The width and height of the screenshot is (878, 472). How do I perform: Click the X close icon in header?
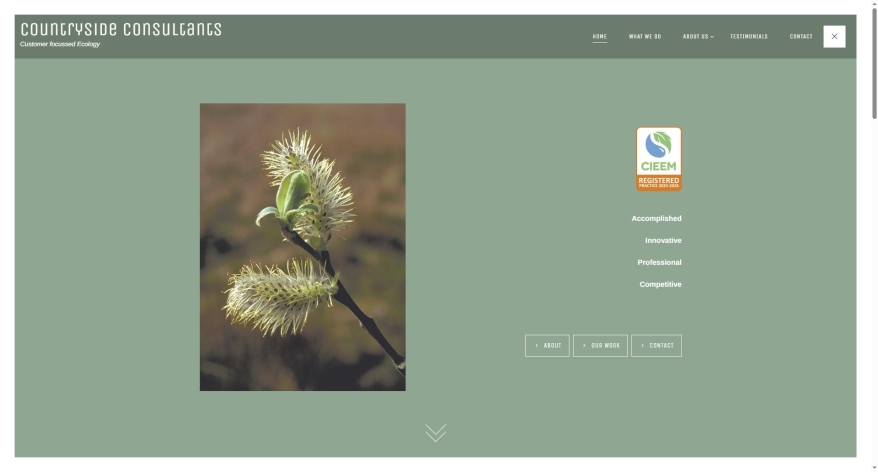[834, 36]
